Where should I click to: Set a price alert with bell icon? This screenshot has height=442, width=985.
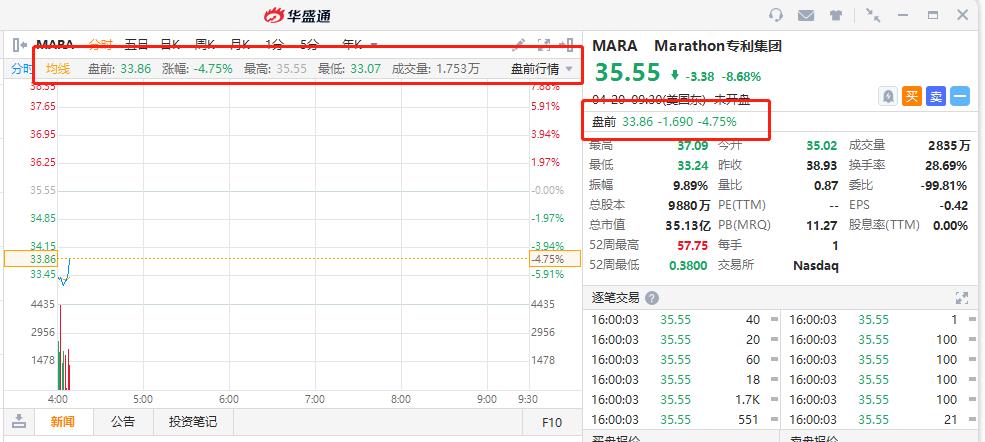pyautogui.click(x=887, y=96)
